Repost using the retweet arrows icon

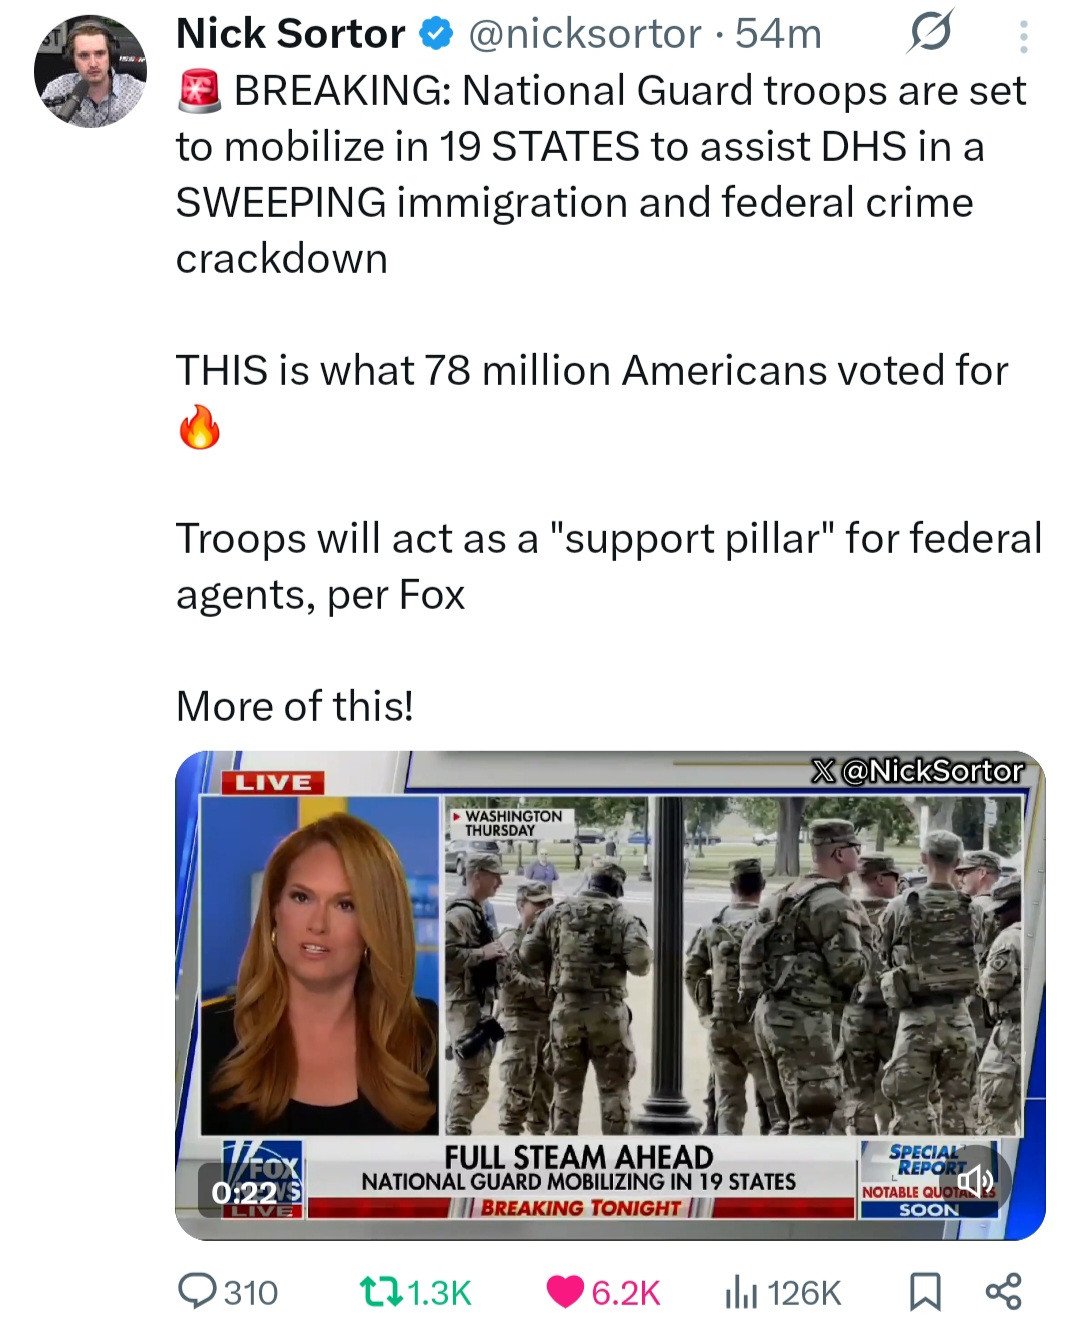tap(380, 1292)
